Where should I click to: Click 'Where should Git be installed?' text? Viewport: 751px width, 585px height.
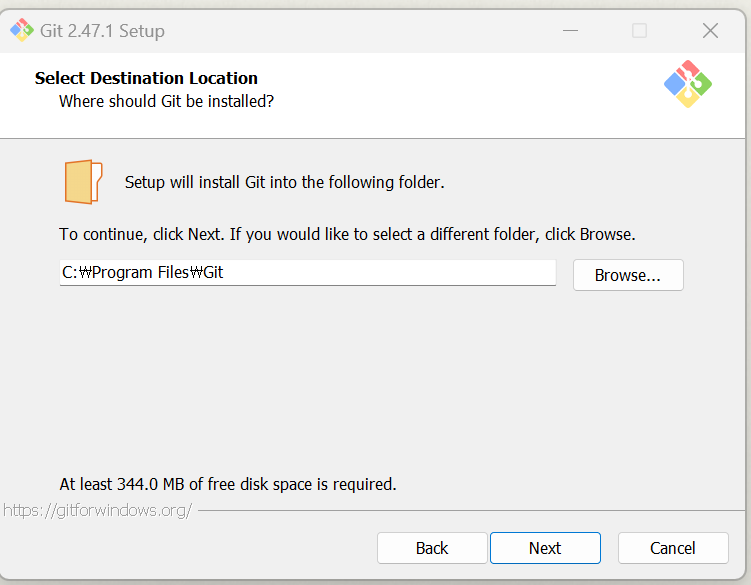coord(166,102)
